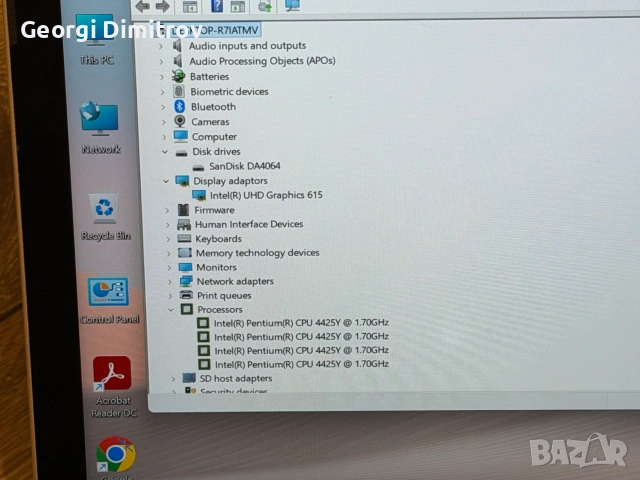Click the Display adaptors category icon

click(182, 180)
